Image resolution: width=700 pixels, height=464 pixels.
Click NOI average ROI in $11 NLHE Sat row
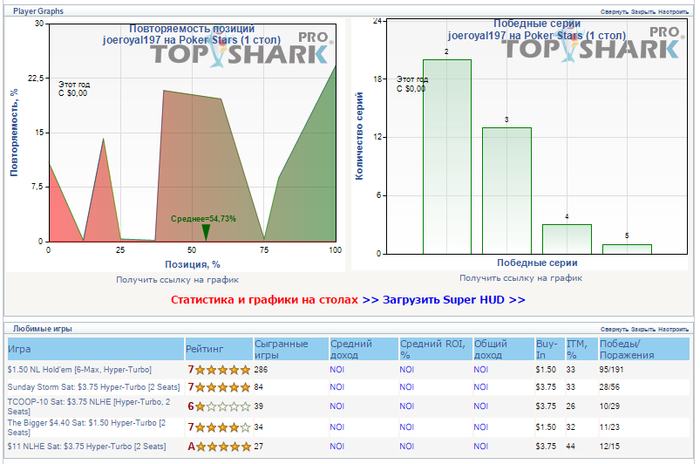407,447
